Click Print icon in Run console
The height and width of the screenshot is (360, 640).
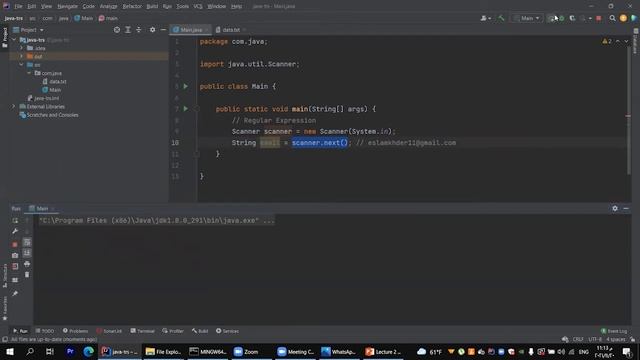(x=27, y=264)
